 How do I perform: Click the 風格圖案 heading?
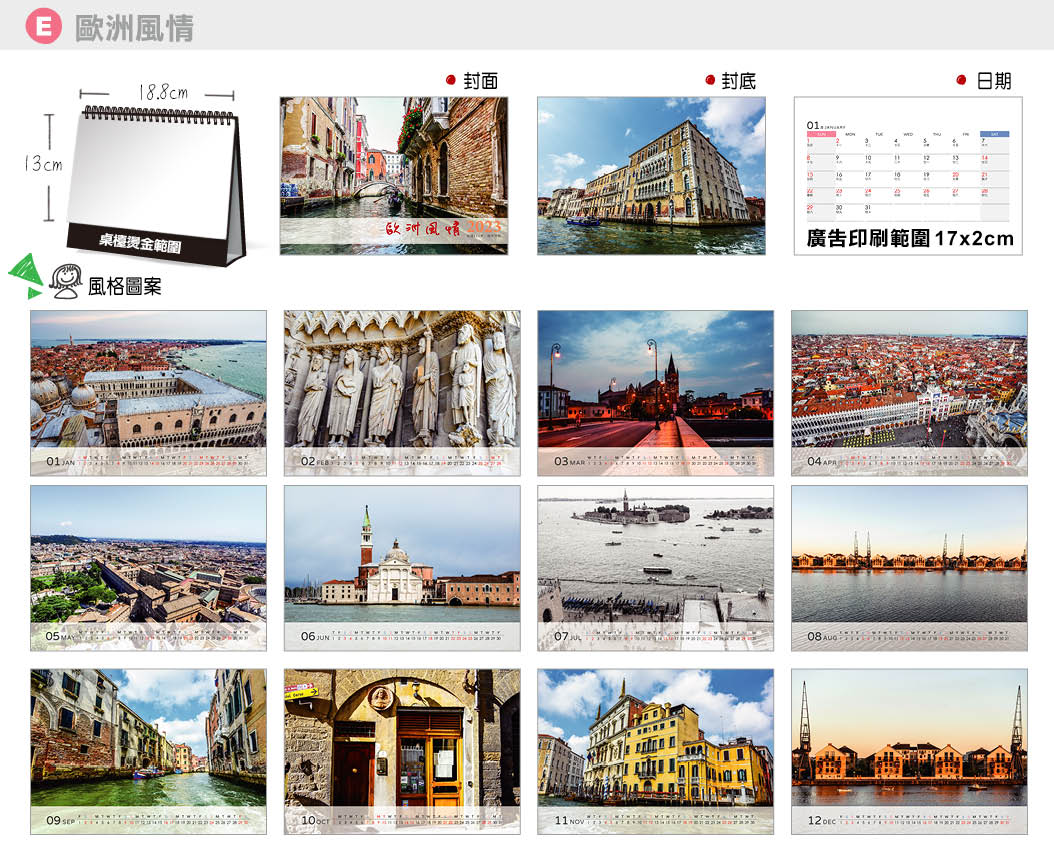coord(124,287)
